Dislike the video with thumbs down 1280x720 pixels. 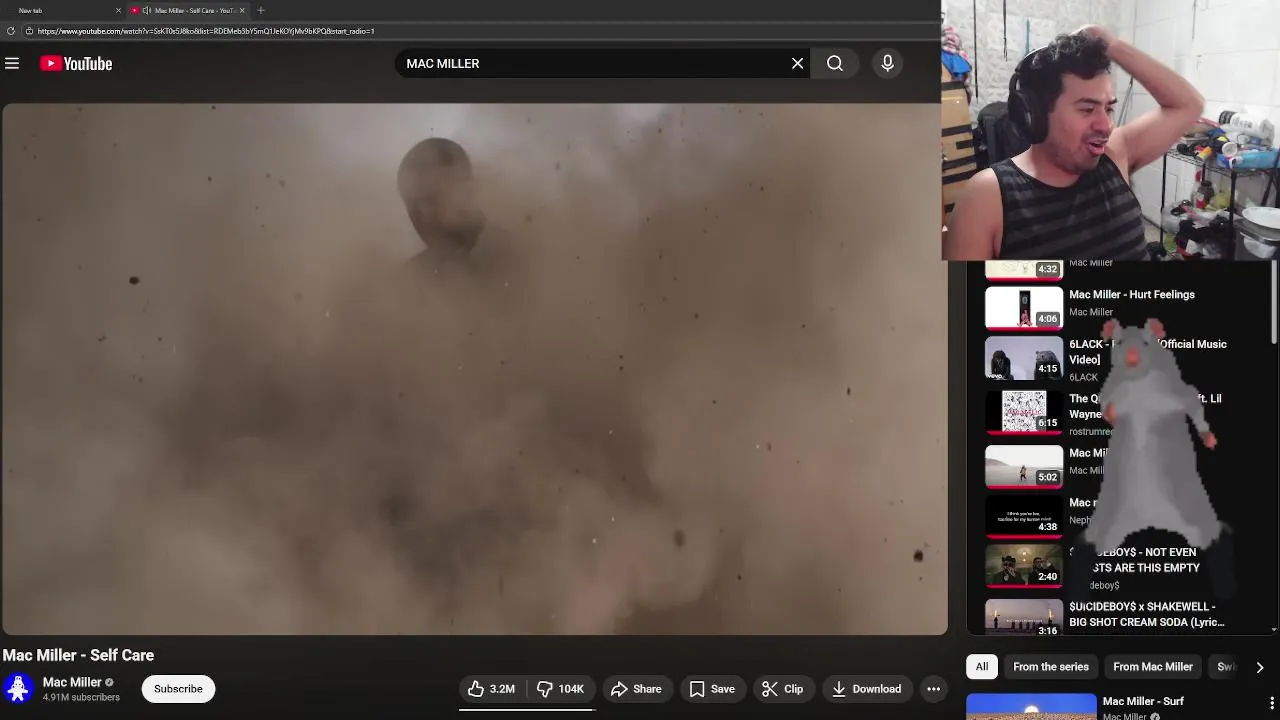point(561,689)
